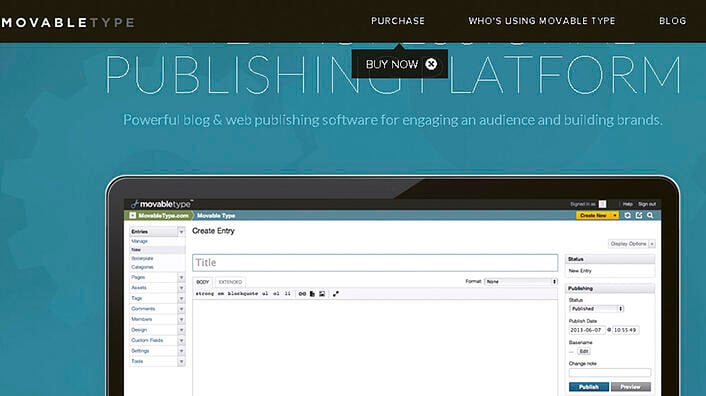The height and width of the screenshot is (396, 706).
Task: Expand the Comments section arrow in the sidebar
Action: pos(181,309)
